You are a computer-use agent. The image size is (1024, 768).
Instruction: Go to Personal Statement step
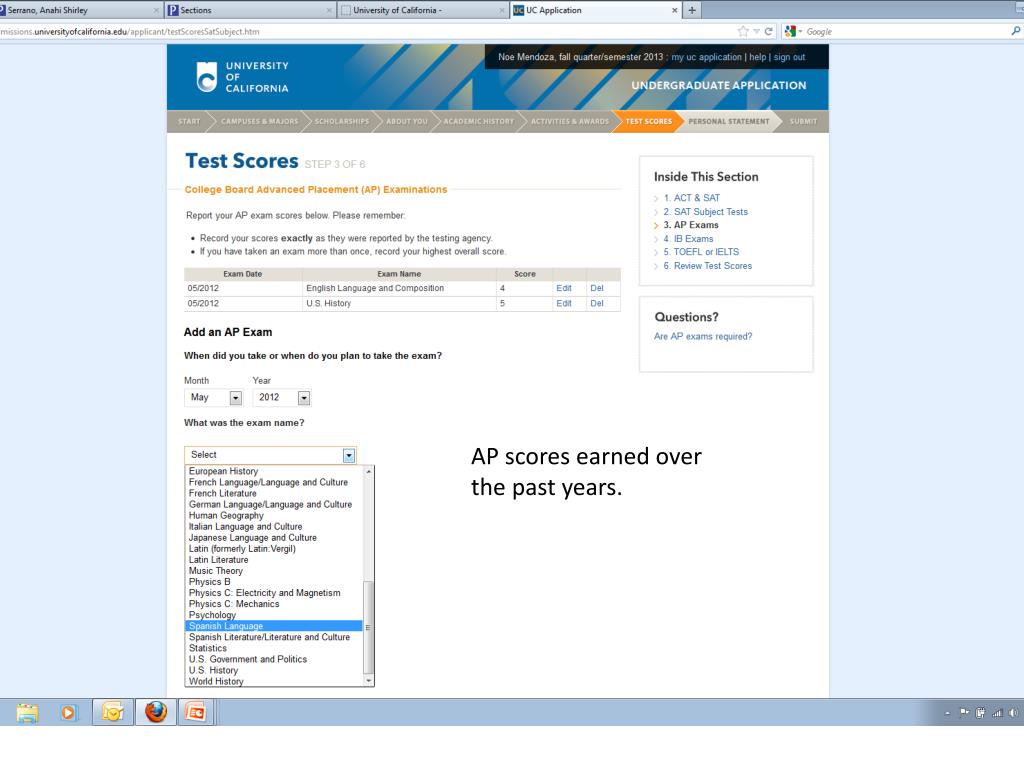pyautogui.click(x=729, y=121)
